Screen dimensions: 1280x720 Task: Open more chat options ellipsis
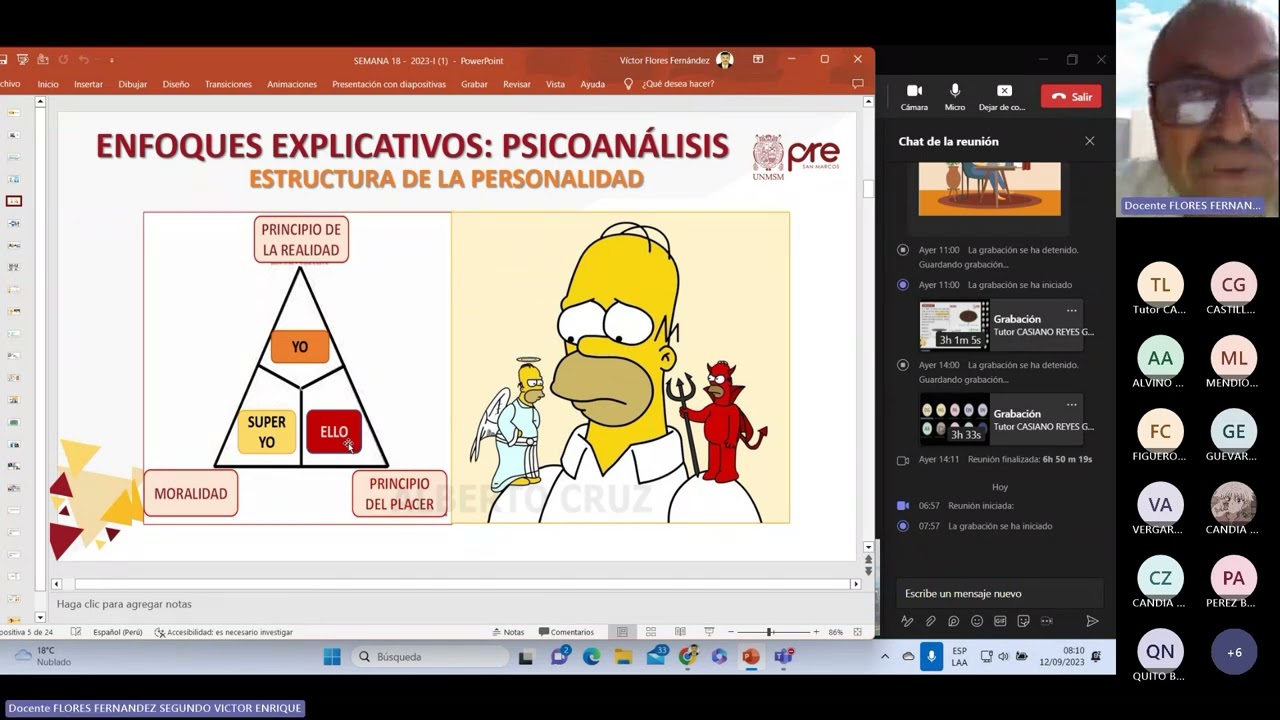pos(1047,621)
